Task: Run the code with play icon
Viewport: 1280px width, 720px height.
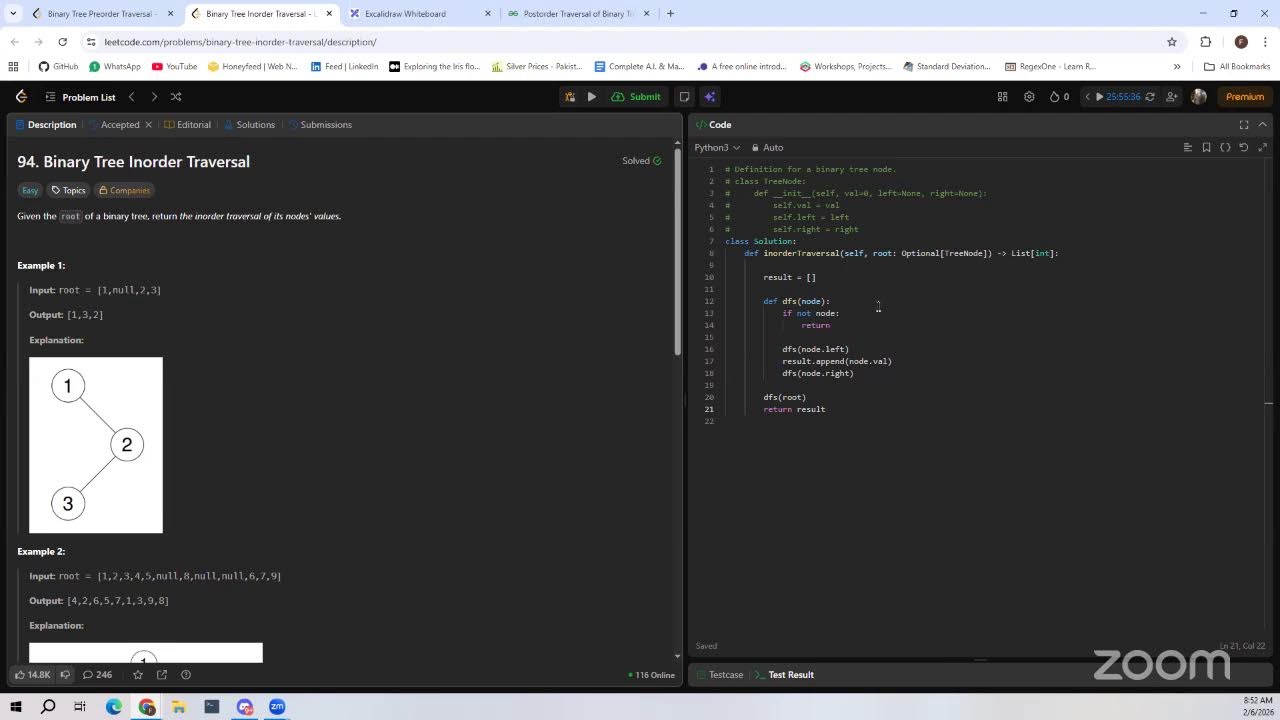Action: pyautogui.click(x=592, y=97)
